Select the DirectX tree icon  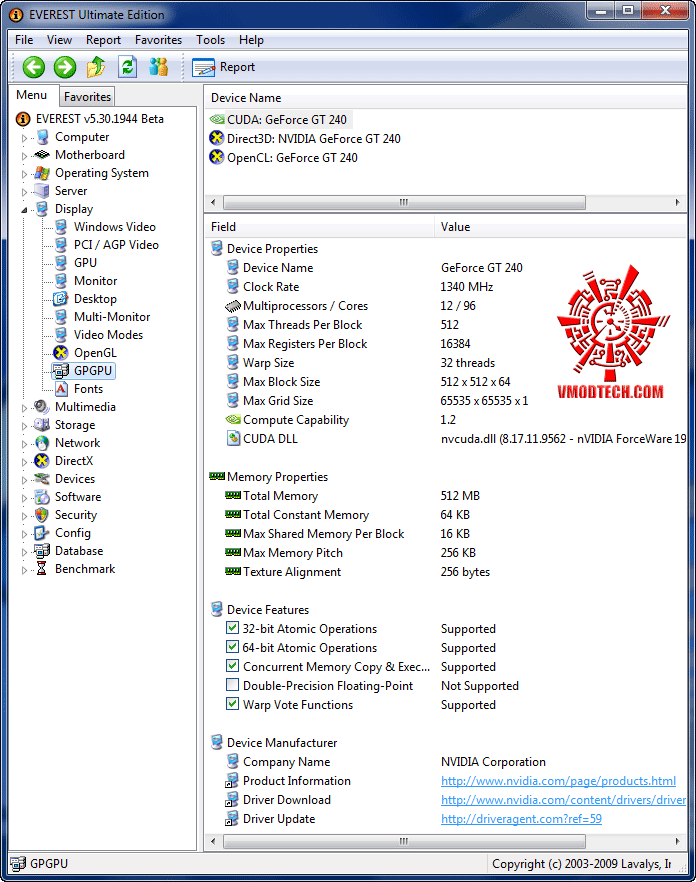point(42,461)
